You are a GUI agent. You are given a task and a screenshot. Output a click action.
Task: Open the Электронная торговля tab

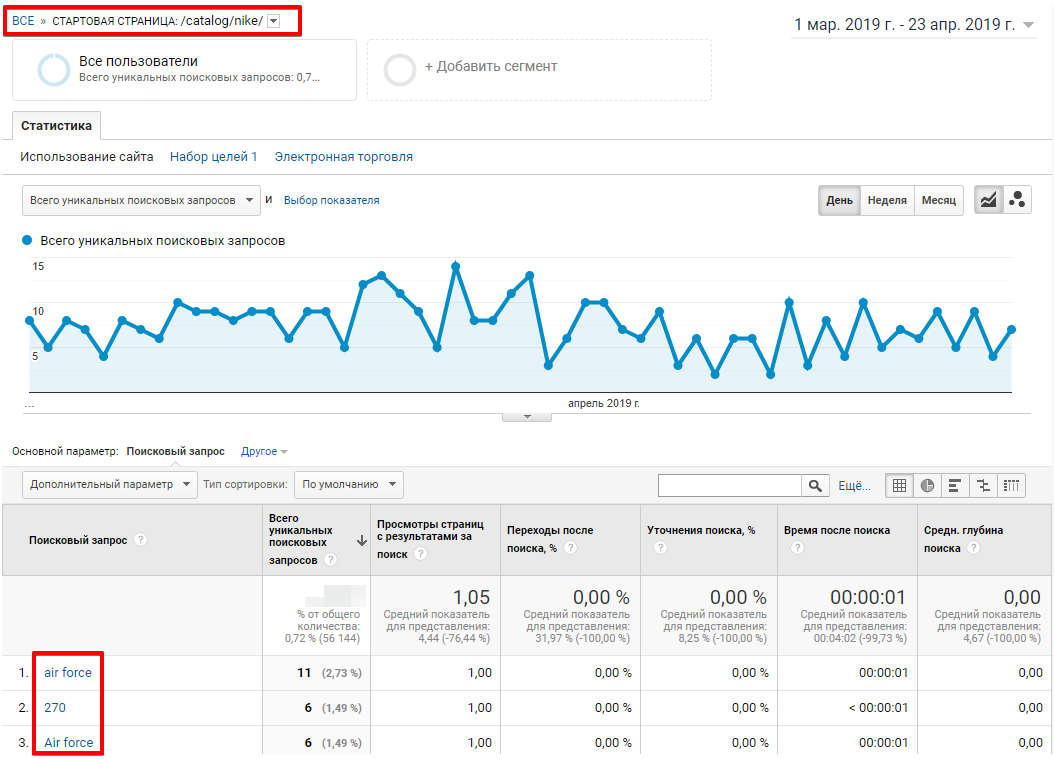pos(344,157)
